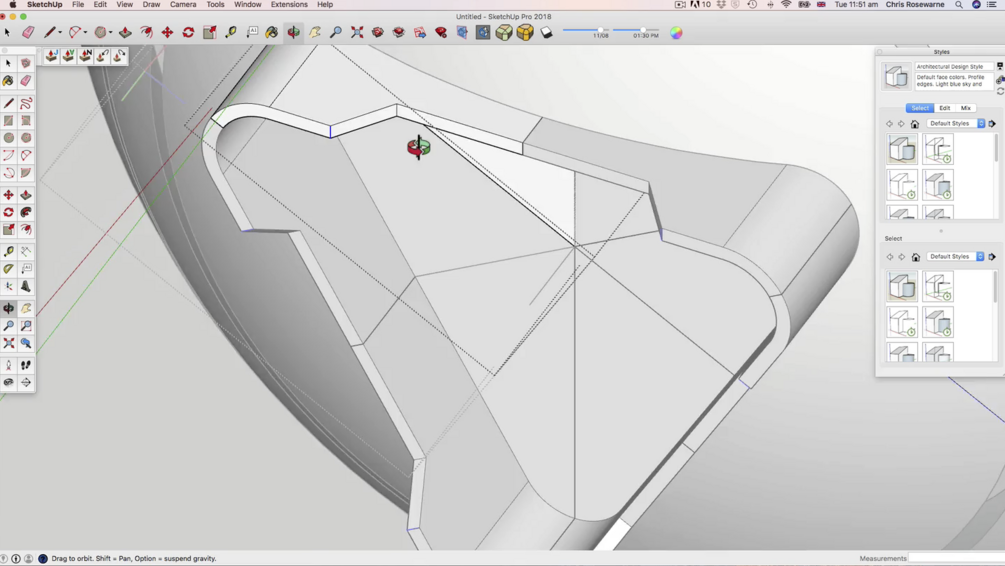
Task: Toggle the shadows display icon
Action: click(546, 32)
